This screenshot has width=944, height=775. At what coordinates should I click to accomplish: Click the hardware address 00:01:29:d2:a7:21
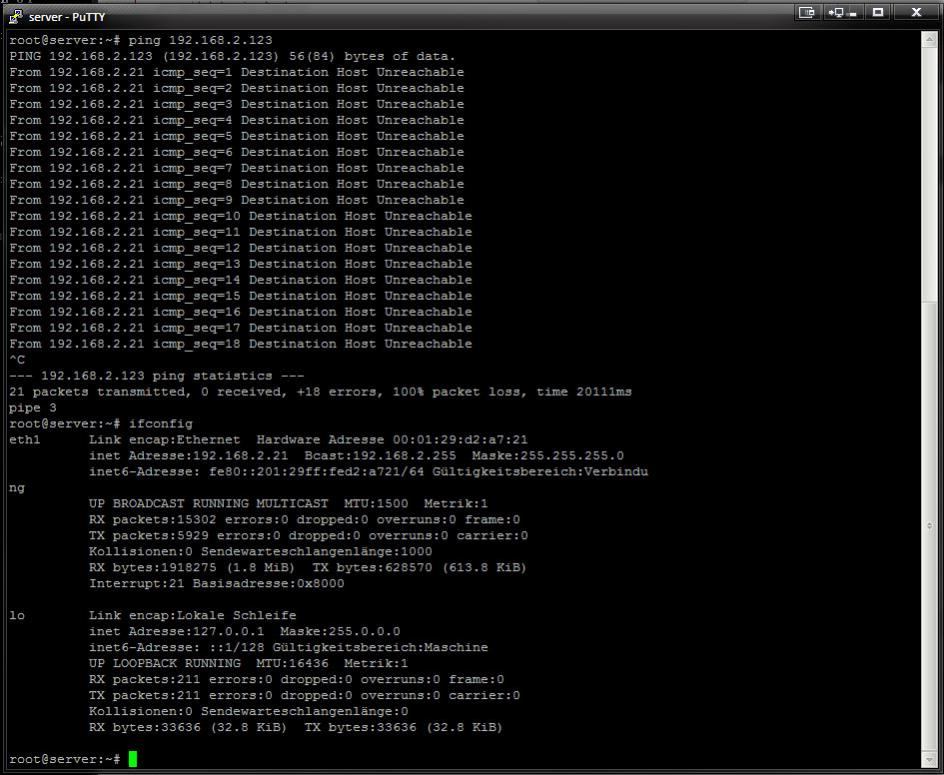461,440
